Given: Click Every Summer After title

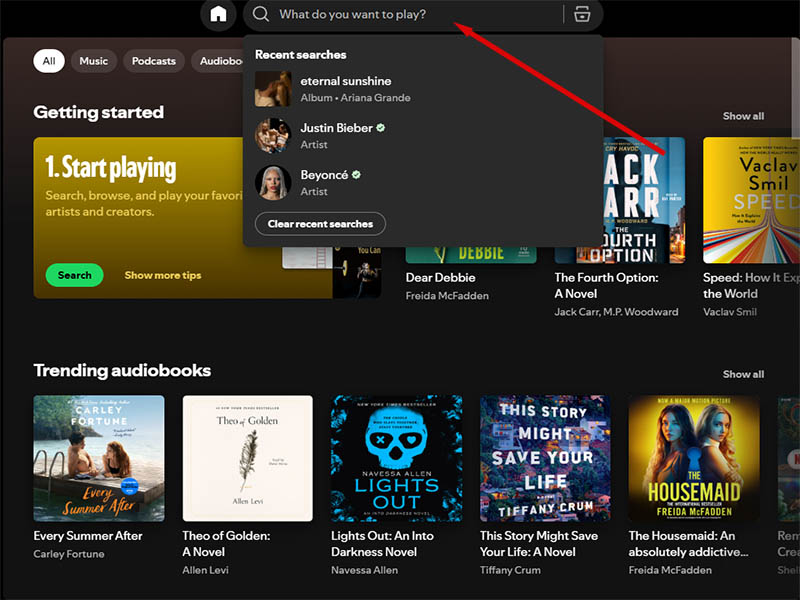Looking at the screenshot, I should pos(88,536).
